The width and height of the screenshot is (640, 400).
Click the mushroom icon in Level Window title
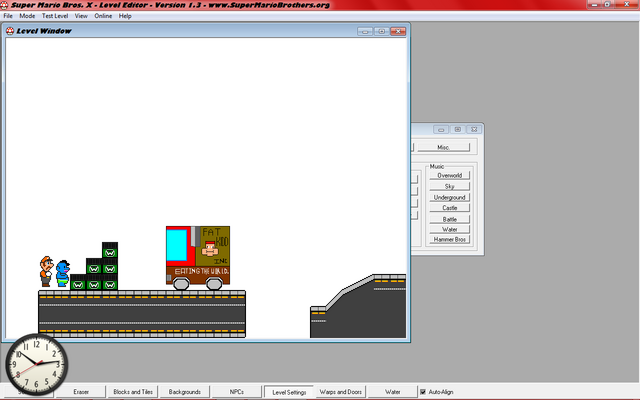(10, 31)
